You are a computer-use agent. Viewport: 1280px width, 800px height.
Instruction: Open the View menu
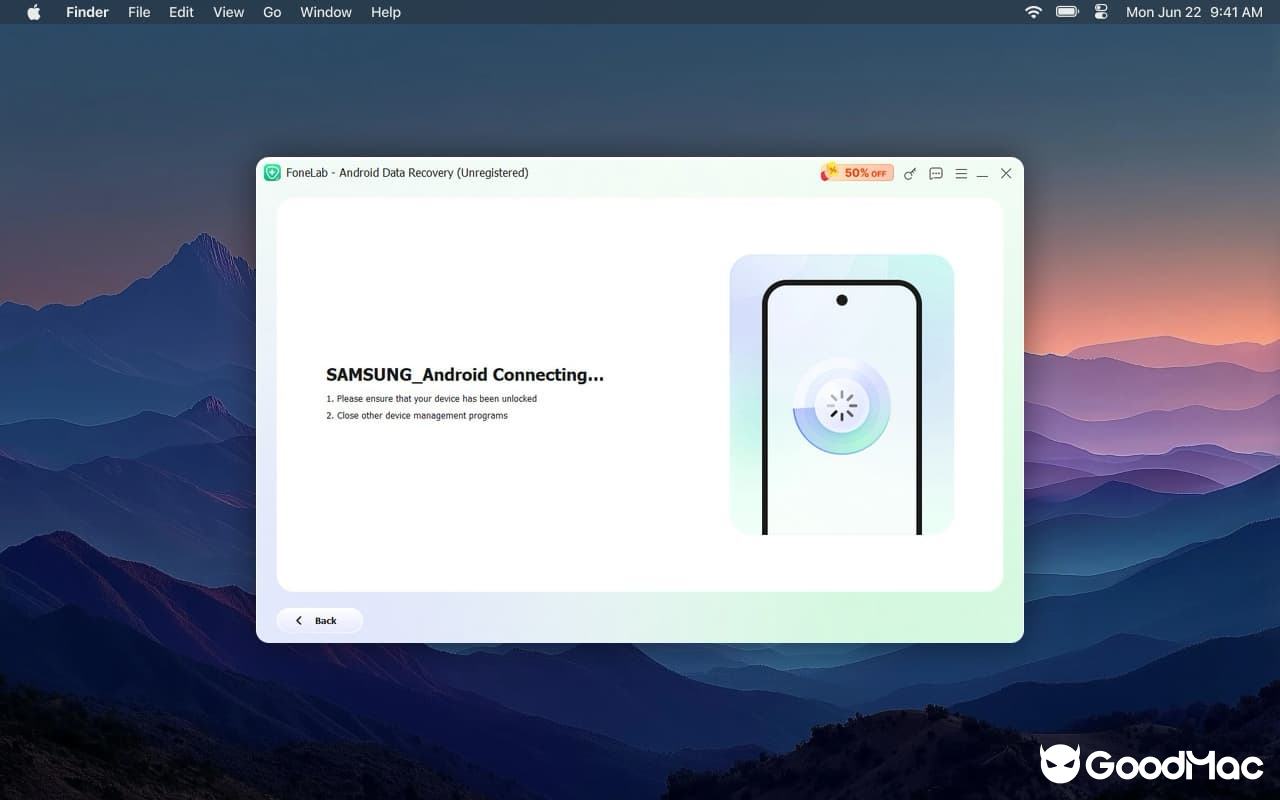(229, 12)
